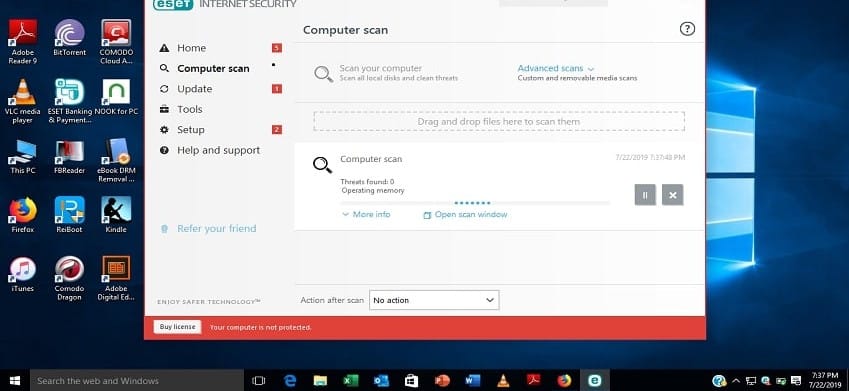This screenshot has width=849, height=391.
Task: Click the Scan your computer magnifier icon
Action: 324,74
